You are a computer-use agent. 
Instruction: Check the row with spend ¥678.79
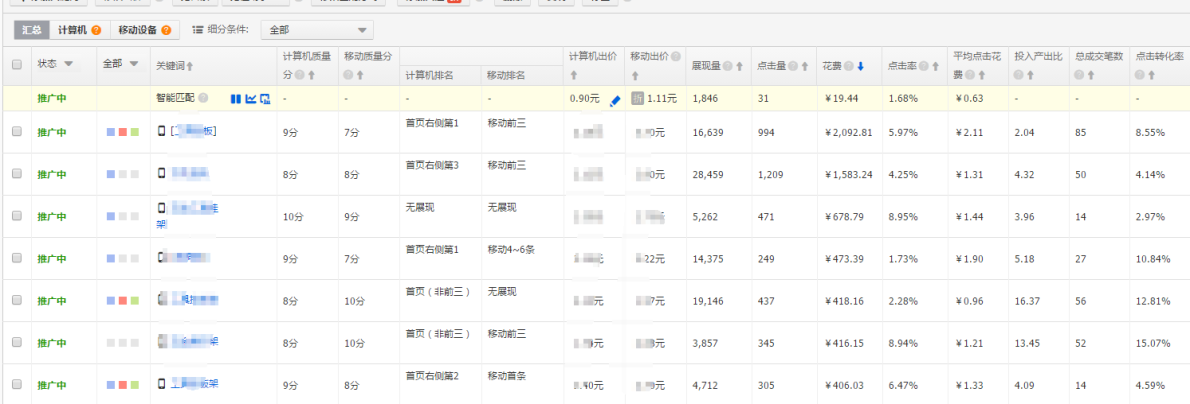tap(17, 216)
